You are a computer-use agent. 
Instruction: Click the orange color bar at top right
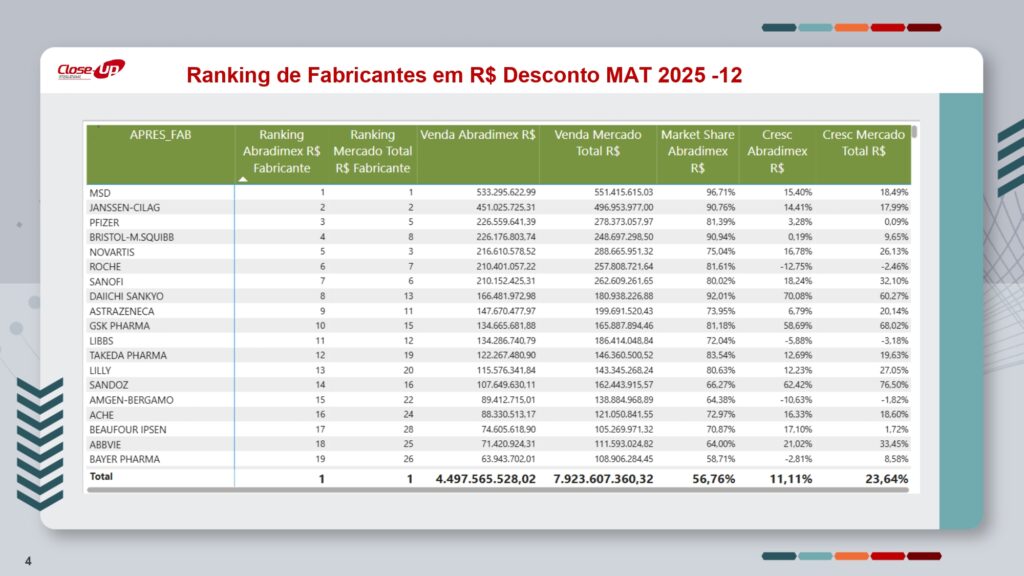coord(851,27)
